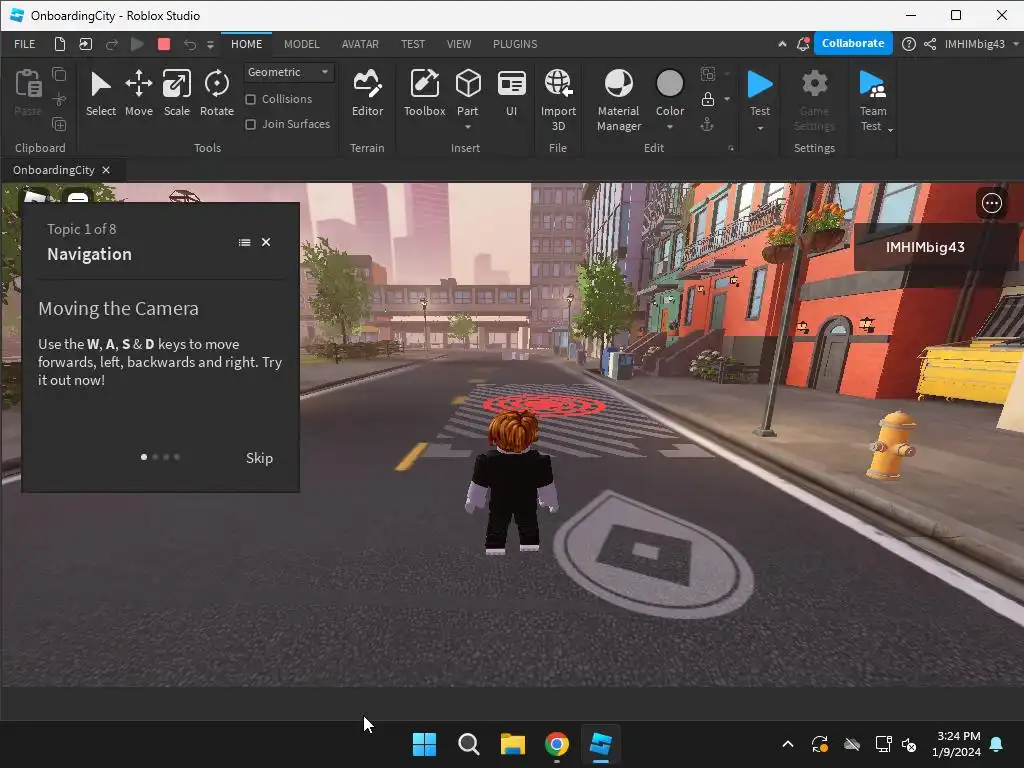The width and height of the screenshot is (1024, 768).
Task: Click the grey play button in quick bar
Action: pos(137,44)
